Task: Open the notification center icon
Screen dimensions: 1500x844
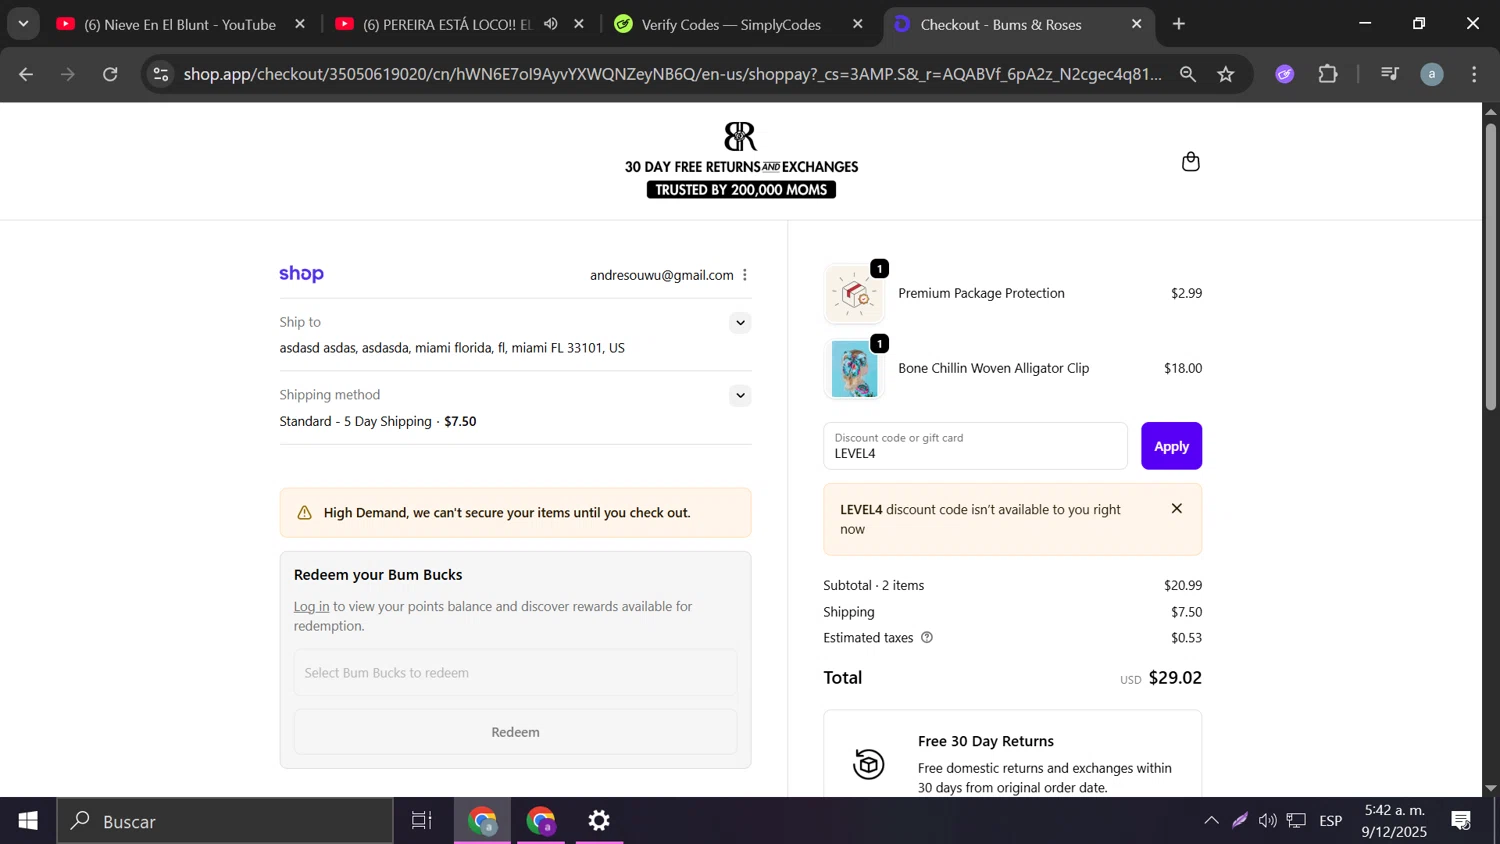Action: 1461,821
